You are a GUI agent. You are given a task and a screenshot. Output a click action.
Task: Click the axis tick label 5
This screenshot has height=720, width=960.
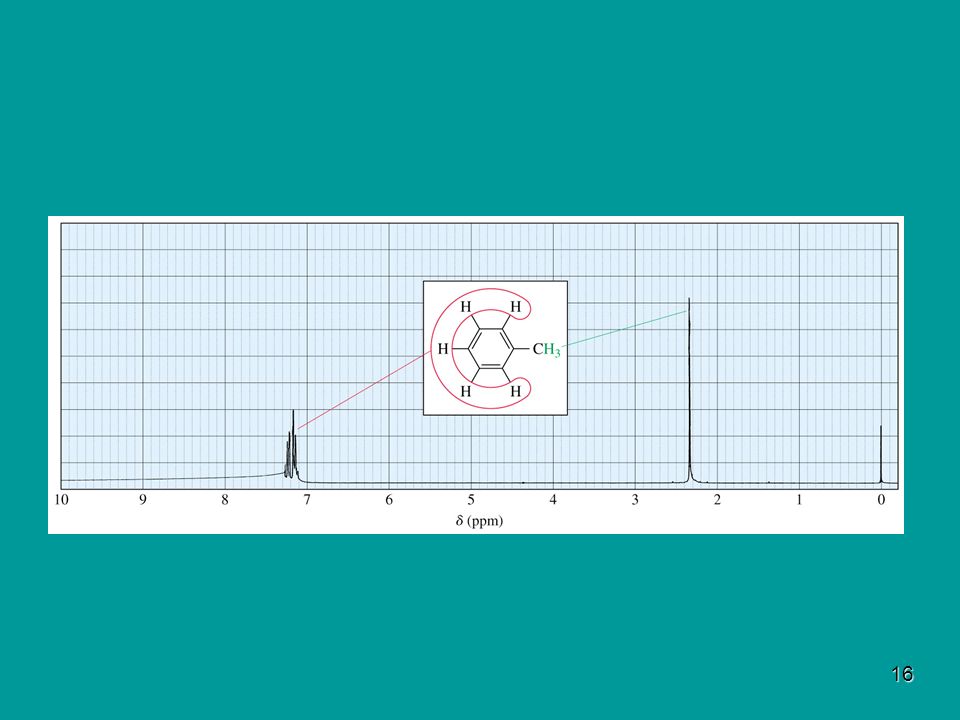[471, 500]
